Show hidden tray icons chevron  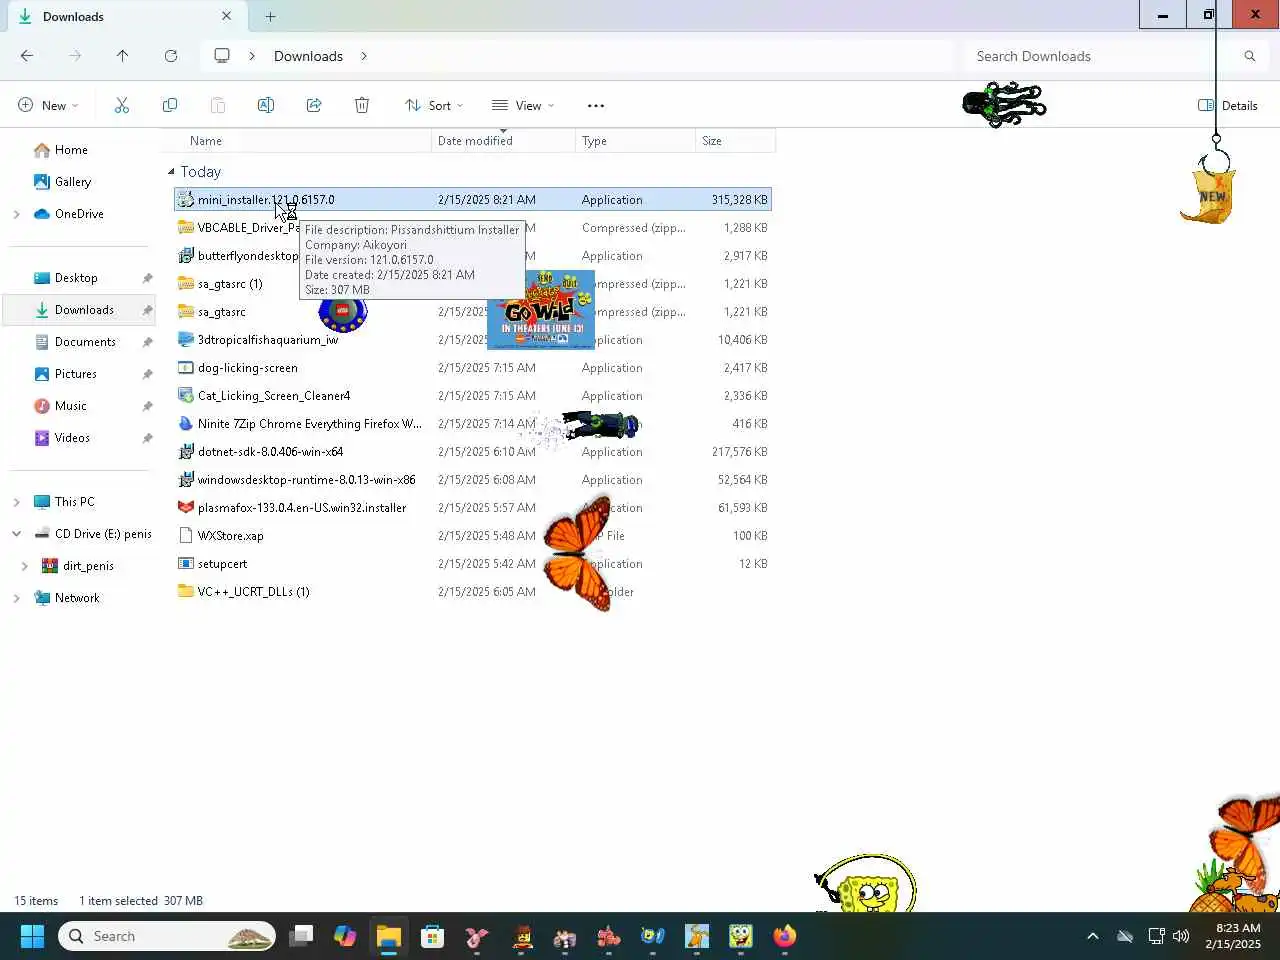(1093, 936)
